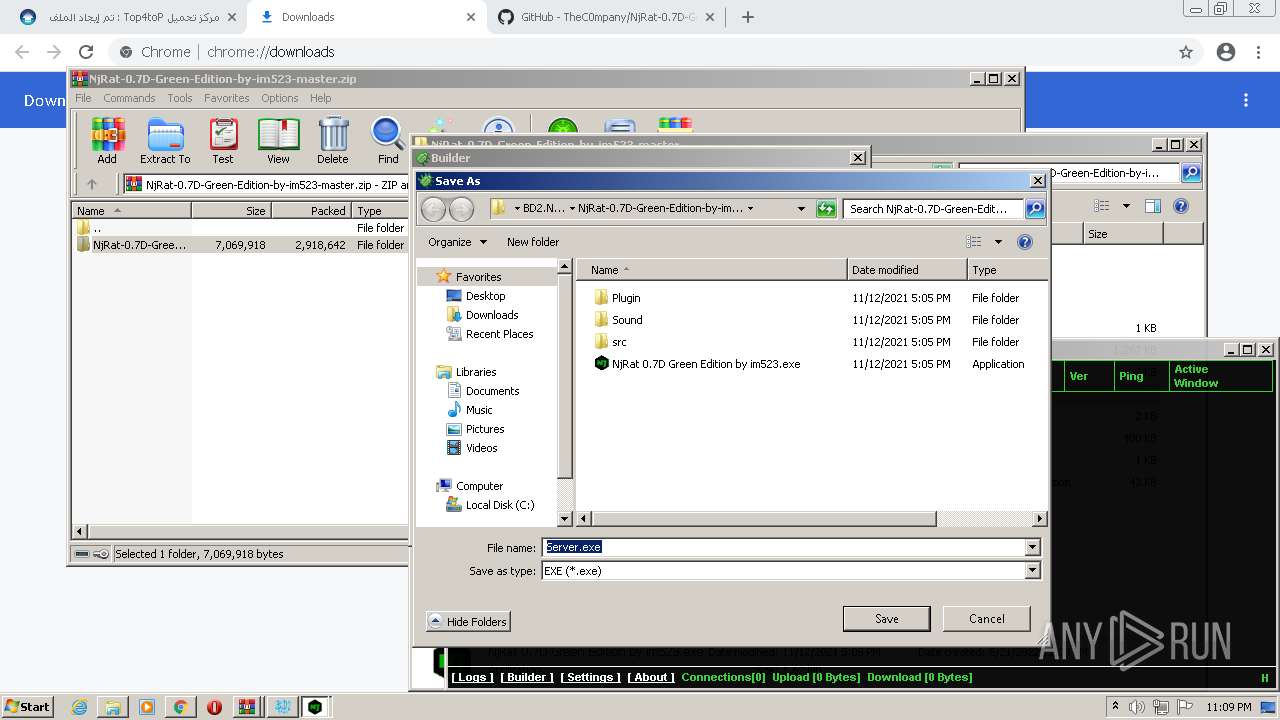This screenshot has width=1280, height=720.
Task: Switch to the Downloads Chrome tab
Action: (366, 17)
